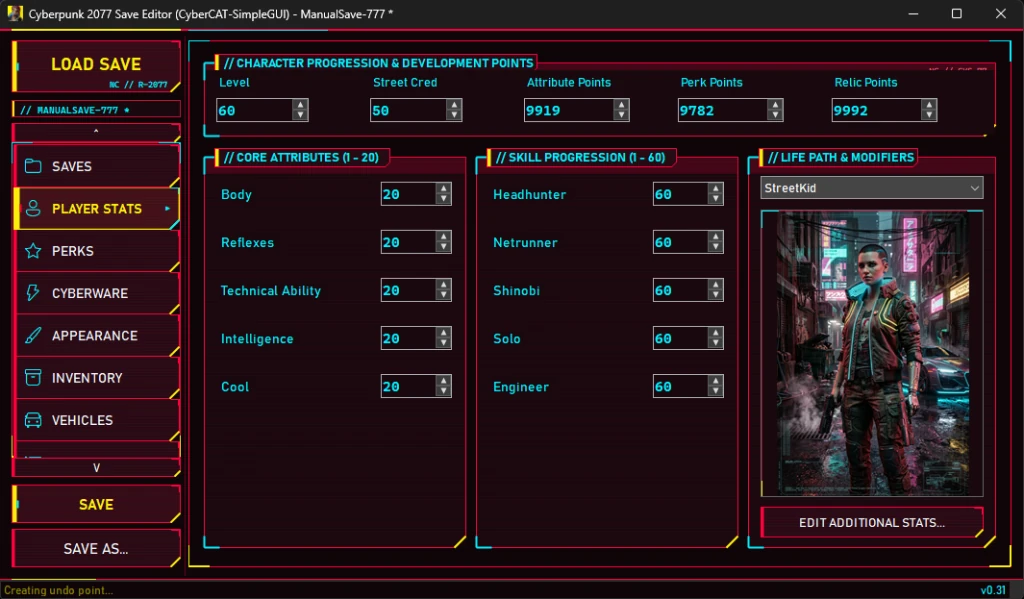
Task: Click the Appearance brush icon
Action: pyautogui.click(x=33, y=336)
